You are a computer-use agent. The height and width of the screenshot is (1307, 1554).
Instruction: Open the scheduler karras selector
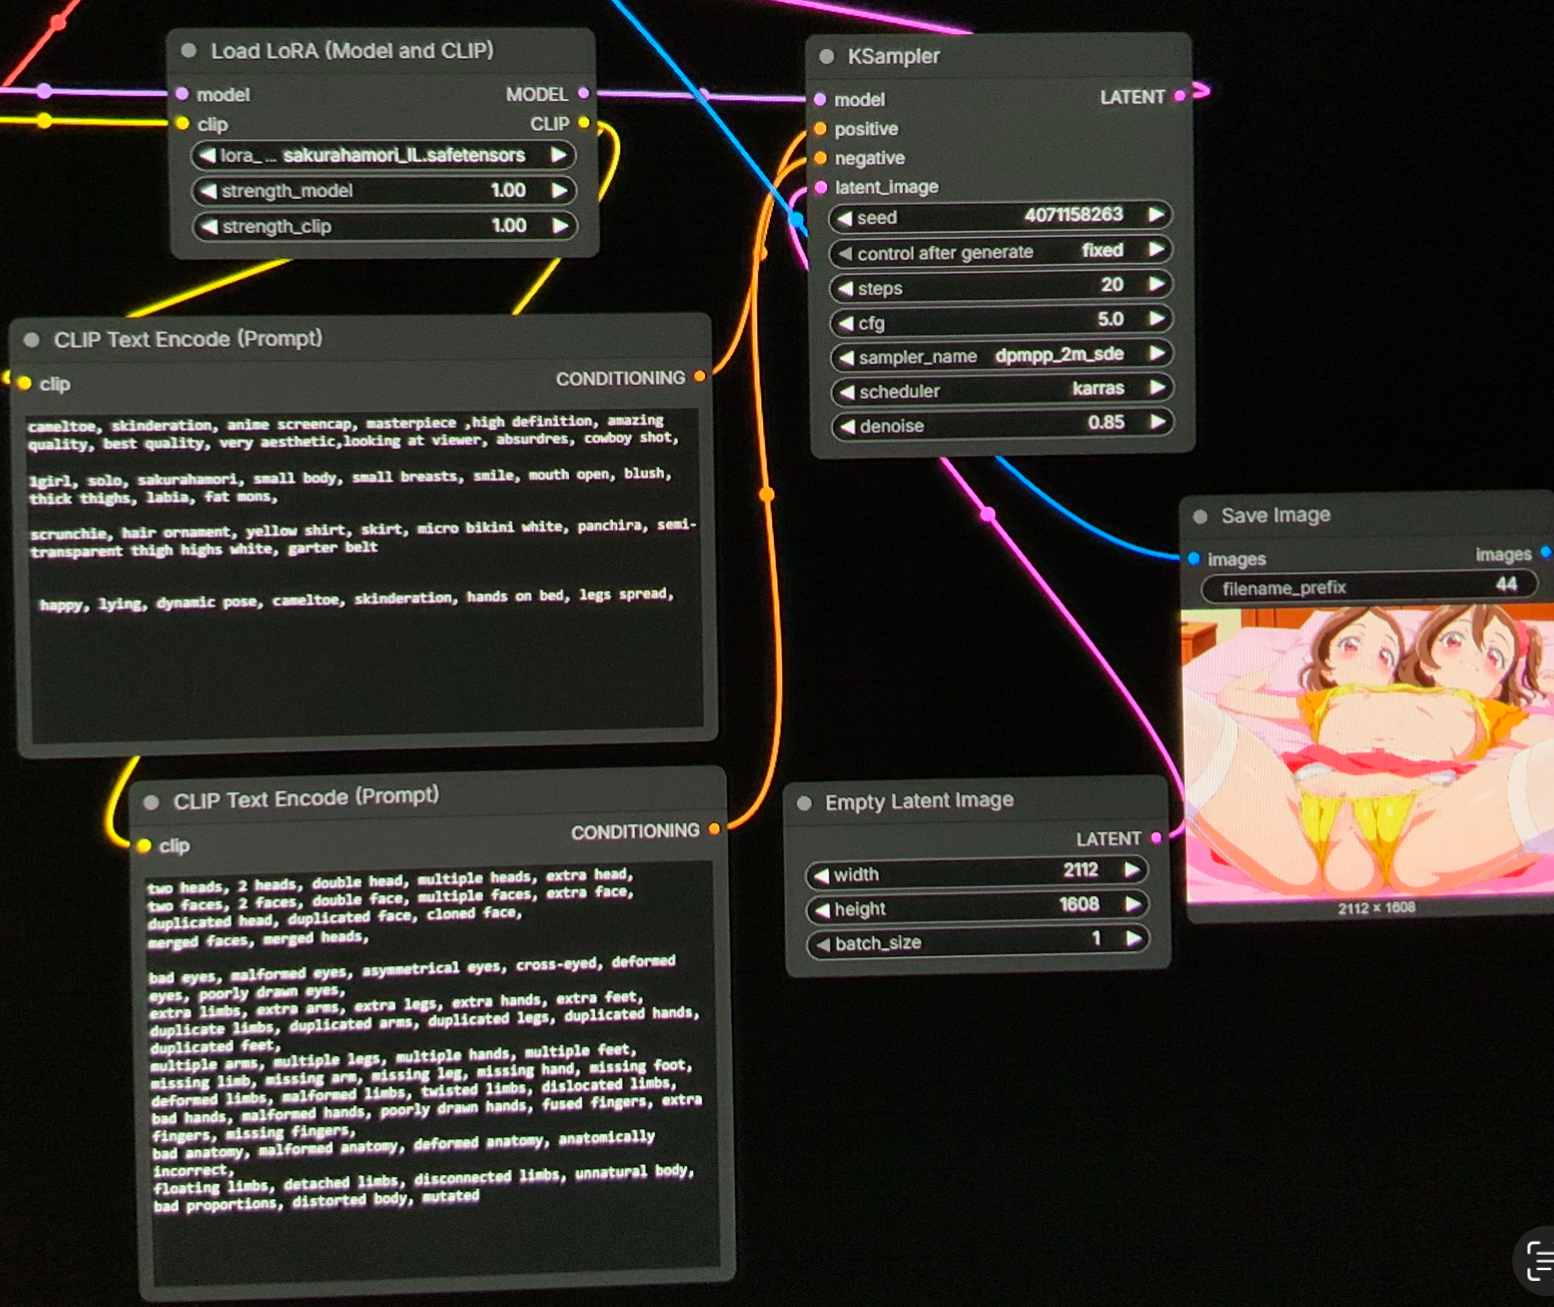[x=1001, y=390]
